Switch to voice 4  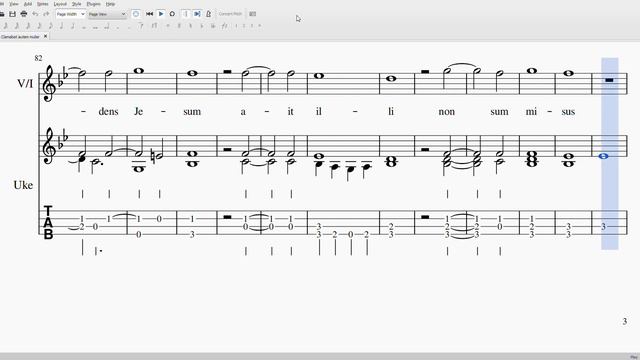point(260,26)
